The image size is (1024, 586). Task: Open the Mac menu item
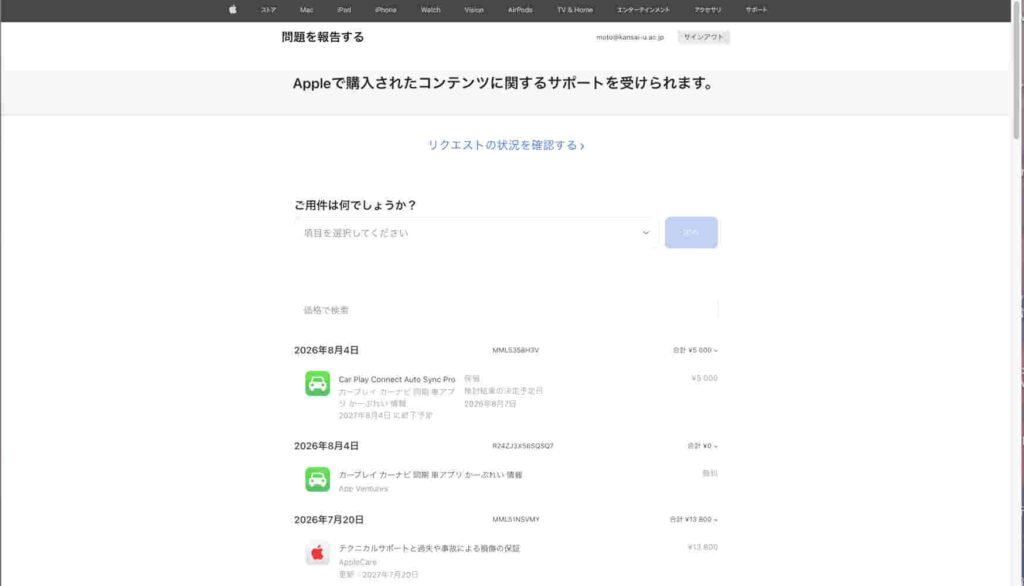click(306, 10)
